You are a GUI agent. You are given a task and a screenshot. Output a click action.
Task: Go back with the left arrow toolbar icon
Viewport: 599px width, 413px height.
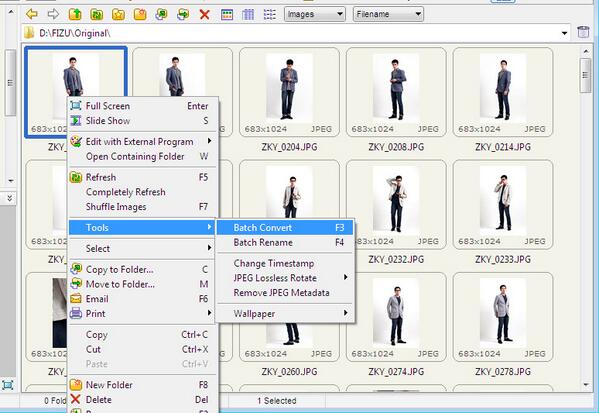[32, 15]
